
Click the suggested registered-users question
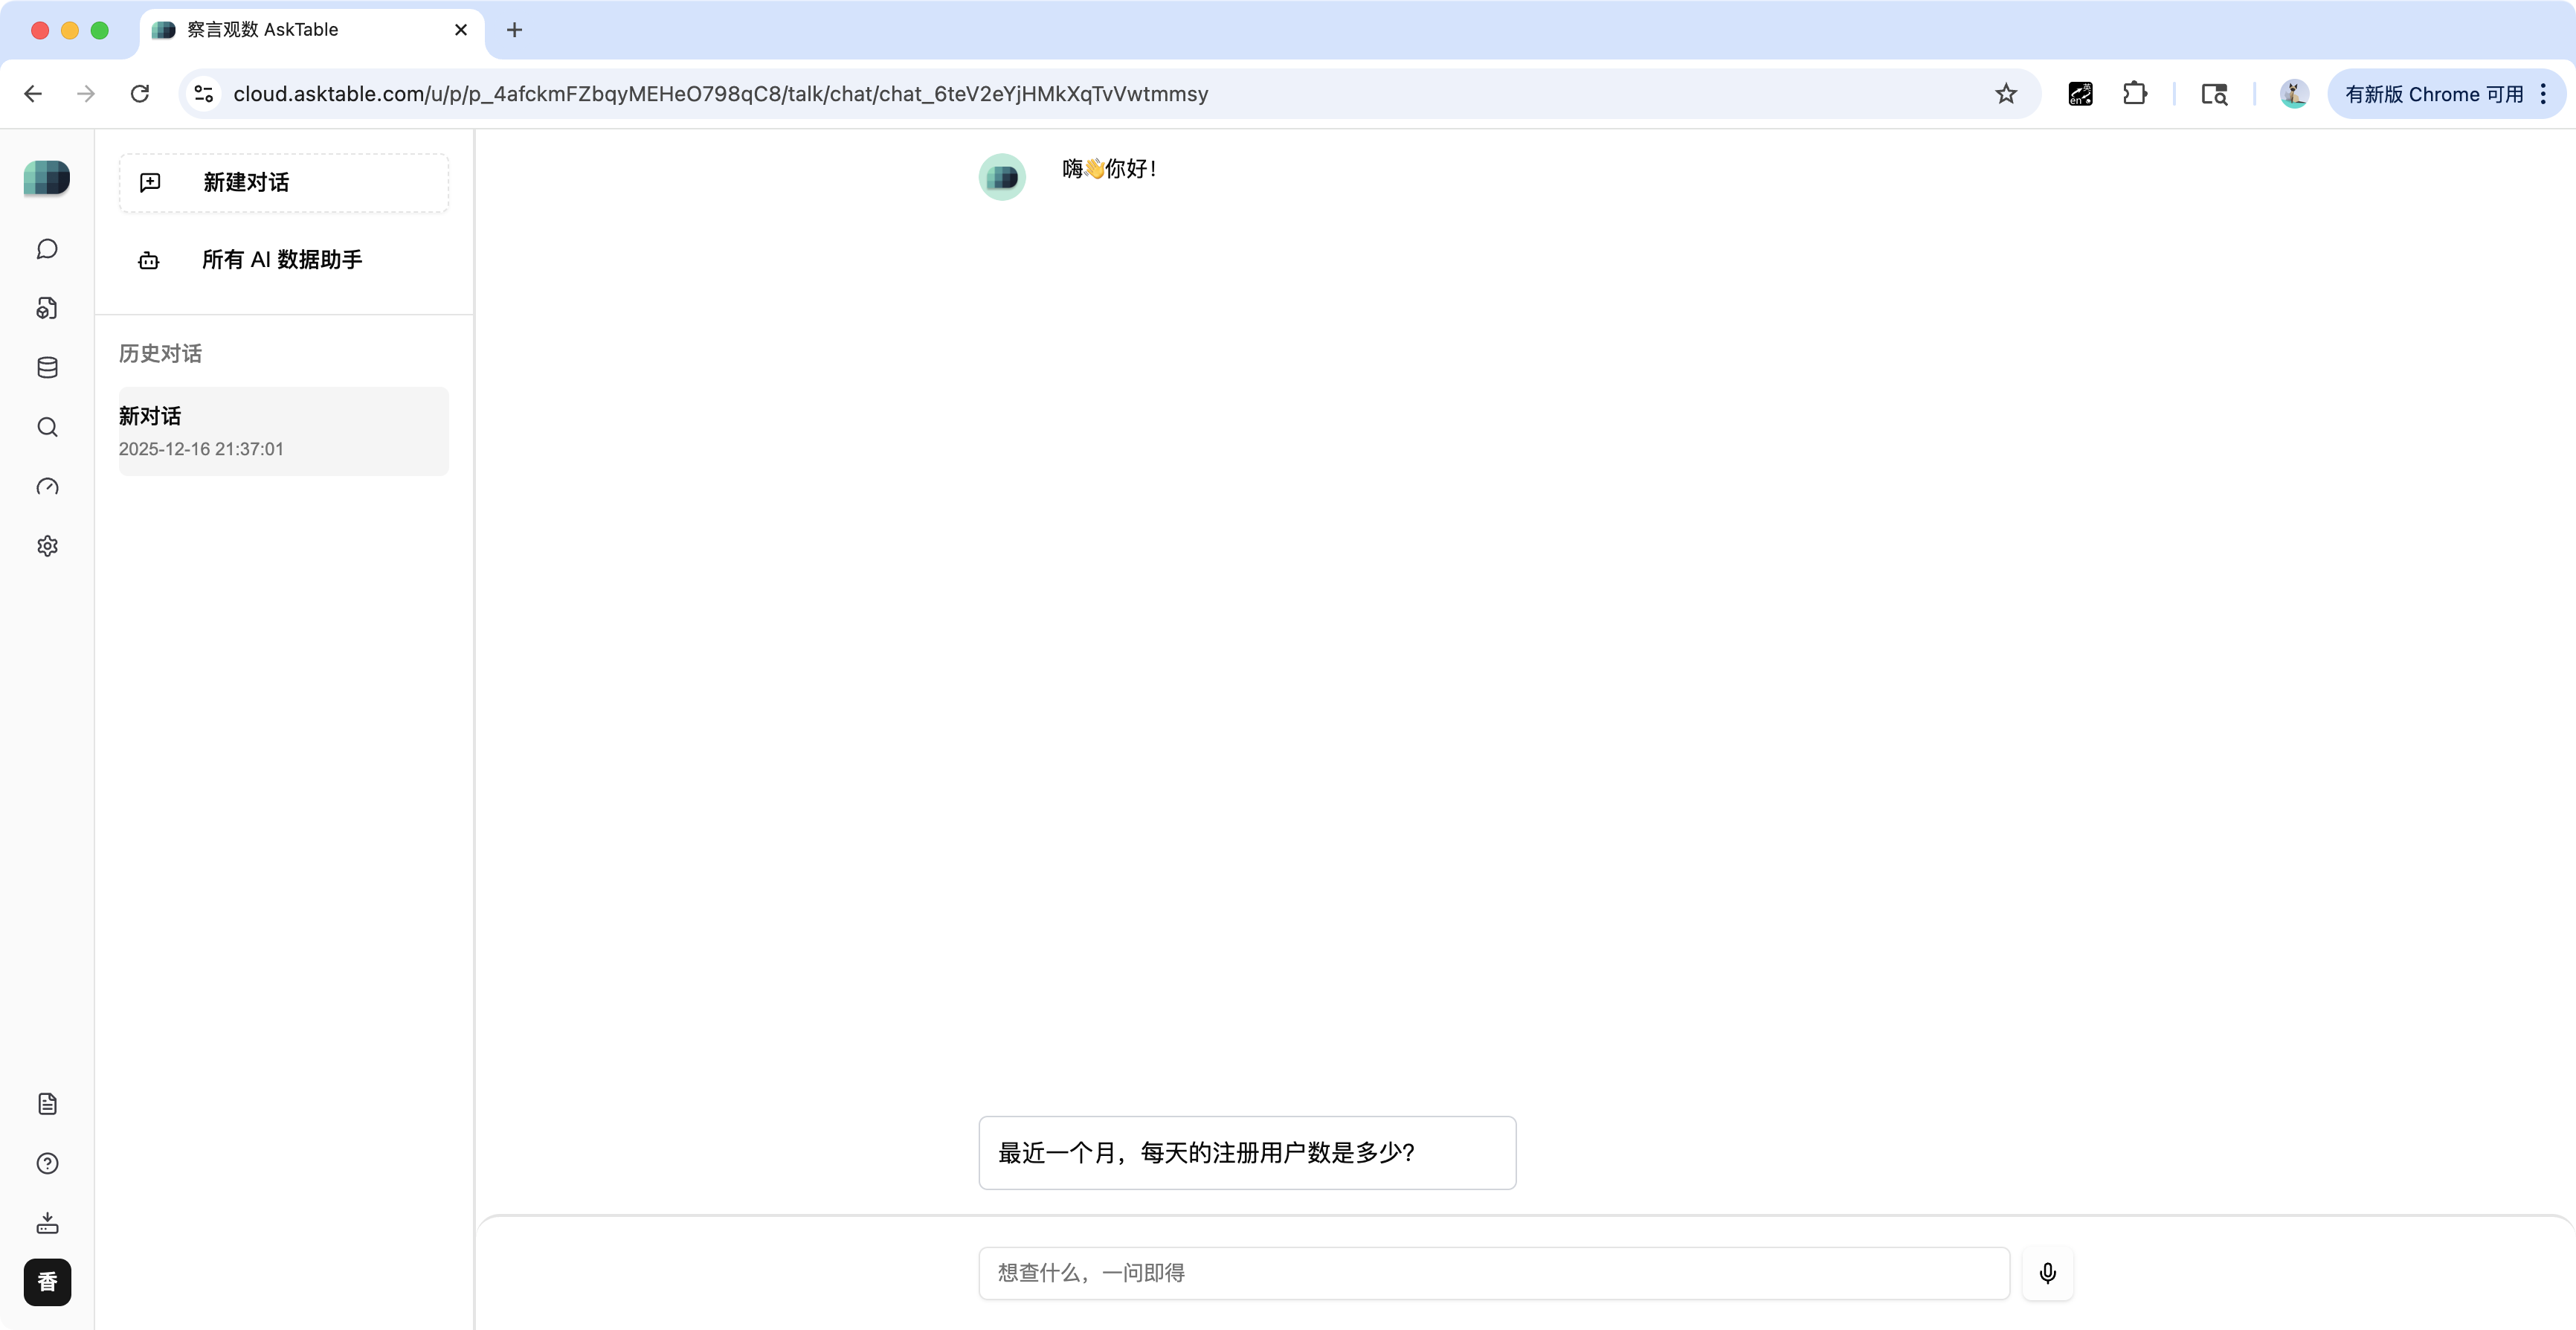[1246, 1153]
